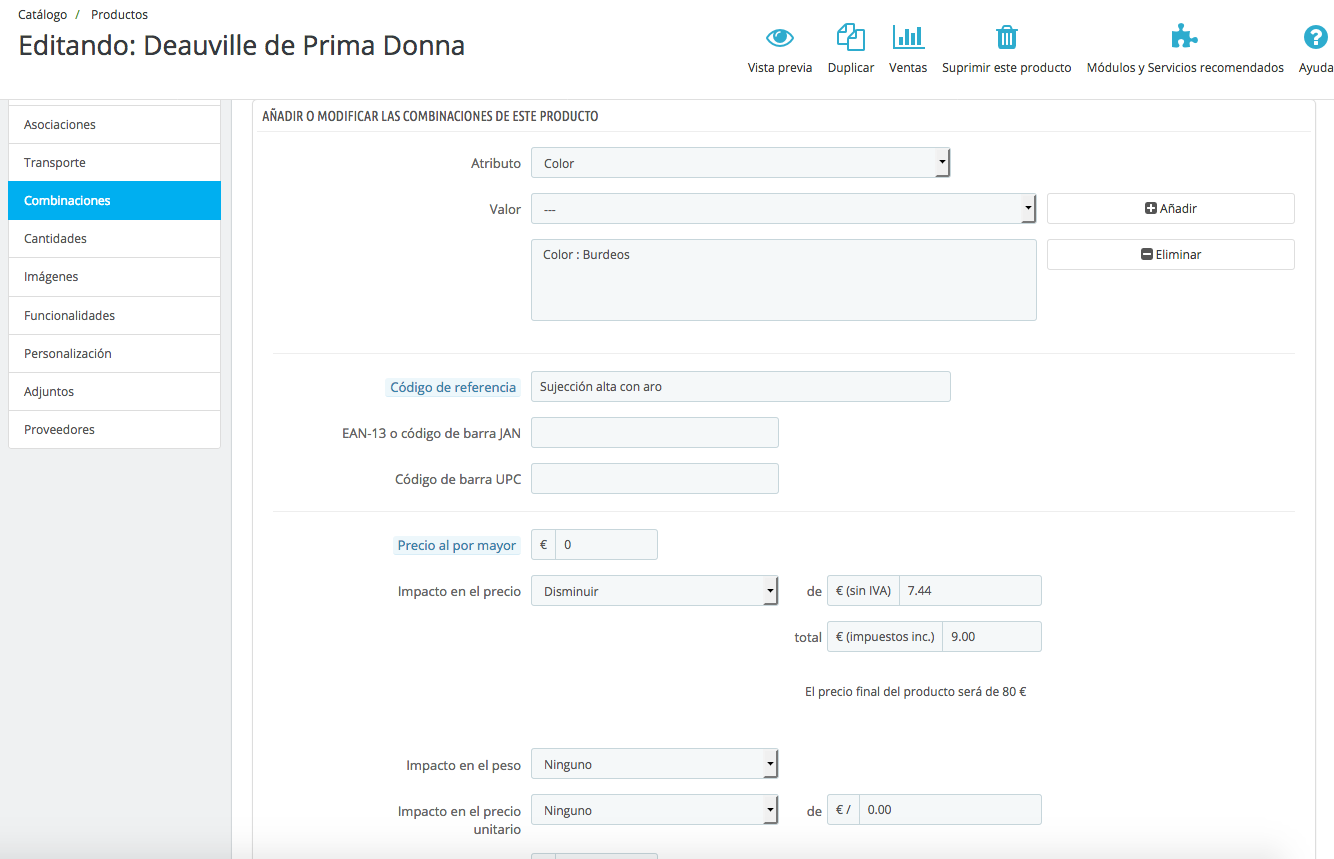Expand the Atributo dropdown set to Color

(x=740, y=163)
